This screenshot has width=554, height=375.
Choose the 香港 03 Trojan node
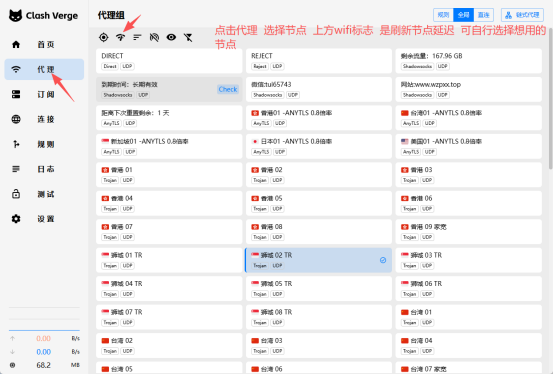pos(468,175)
